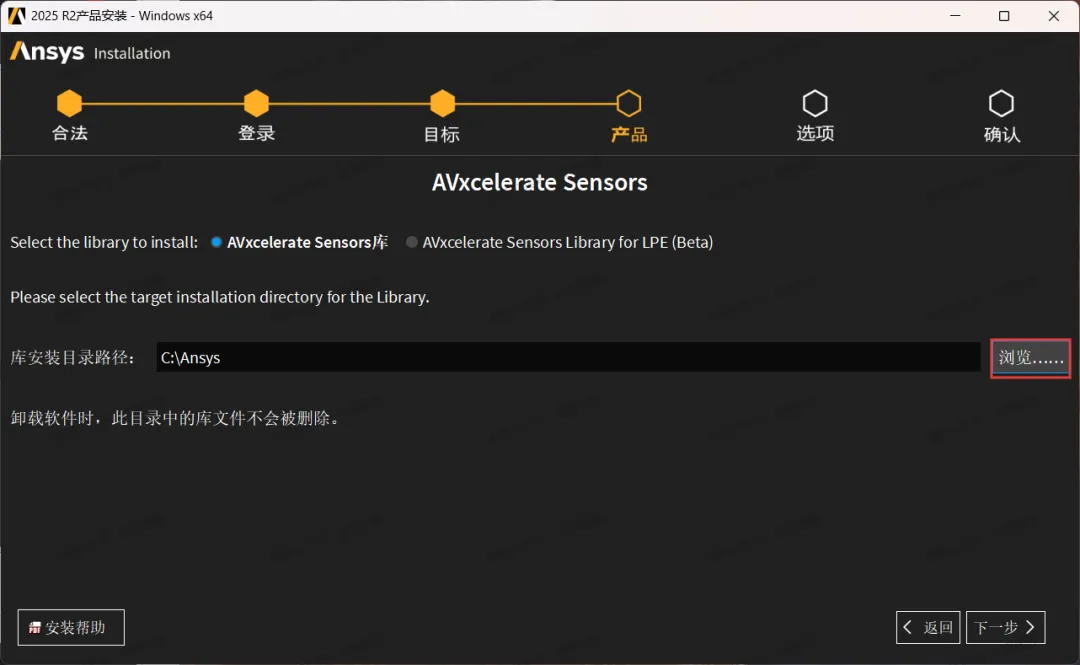Click 'Please select the target installation directory' text
The height and width of the screenshot is (665, 1080).
pos(220,297)
